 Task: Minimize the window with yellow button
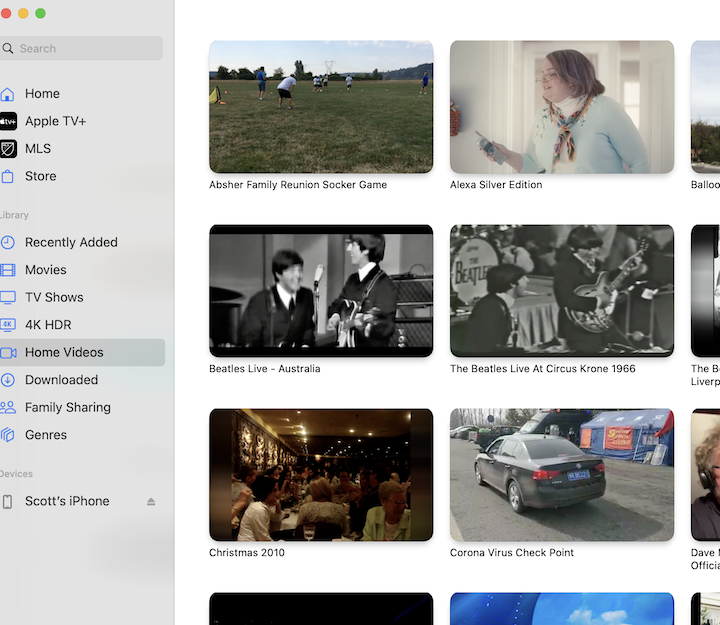pyautogui.click(x=23, y=13)
